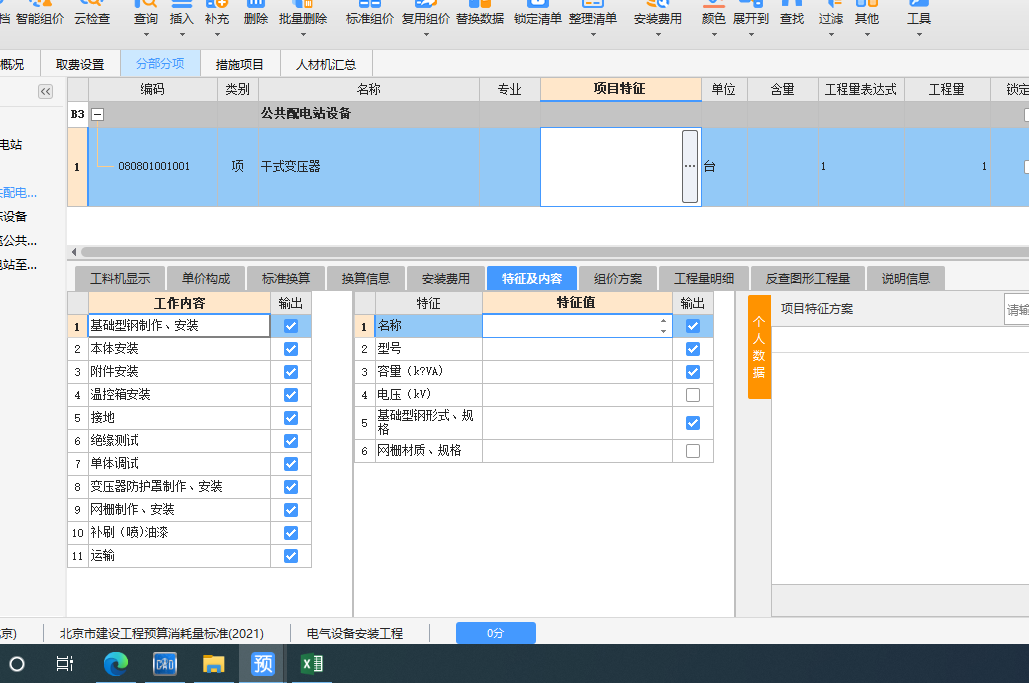Click the 锁定清单 toolbar tool
This screenshot has width=1029, height=683.
(537, 13)
